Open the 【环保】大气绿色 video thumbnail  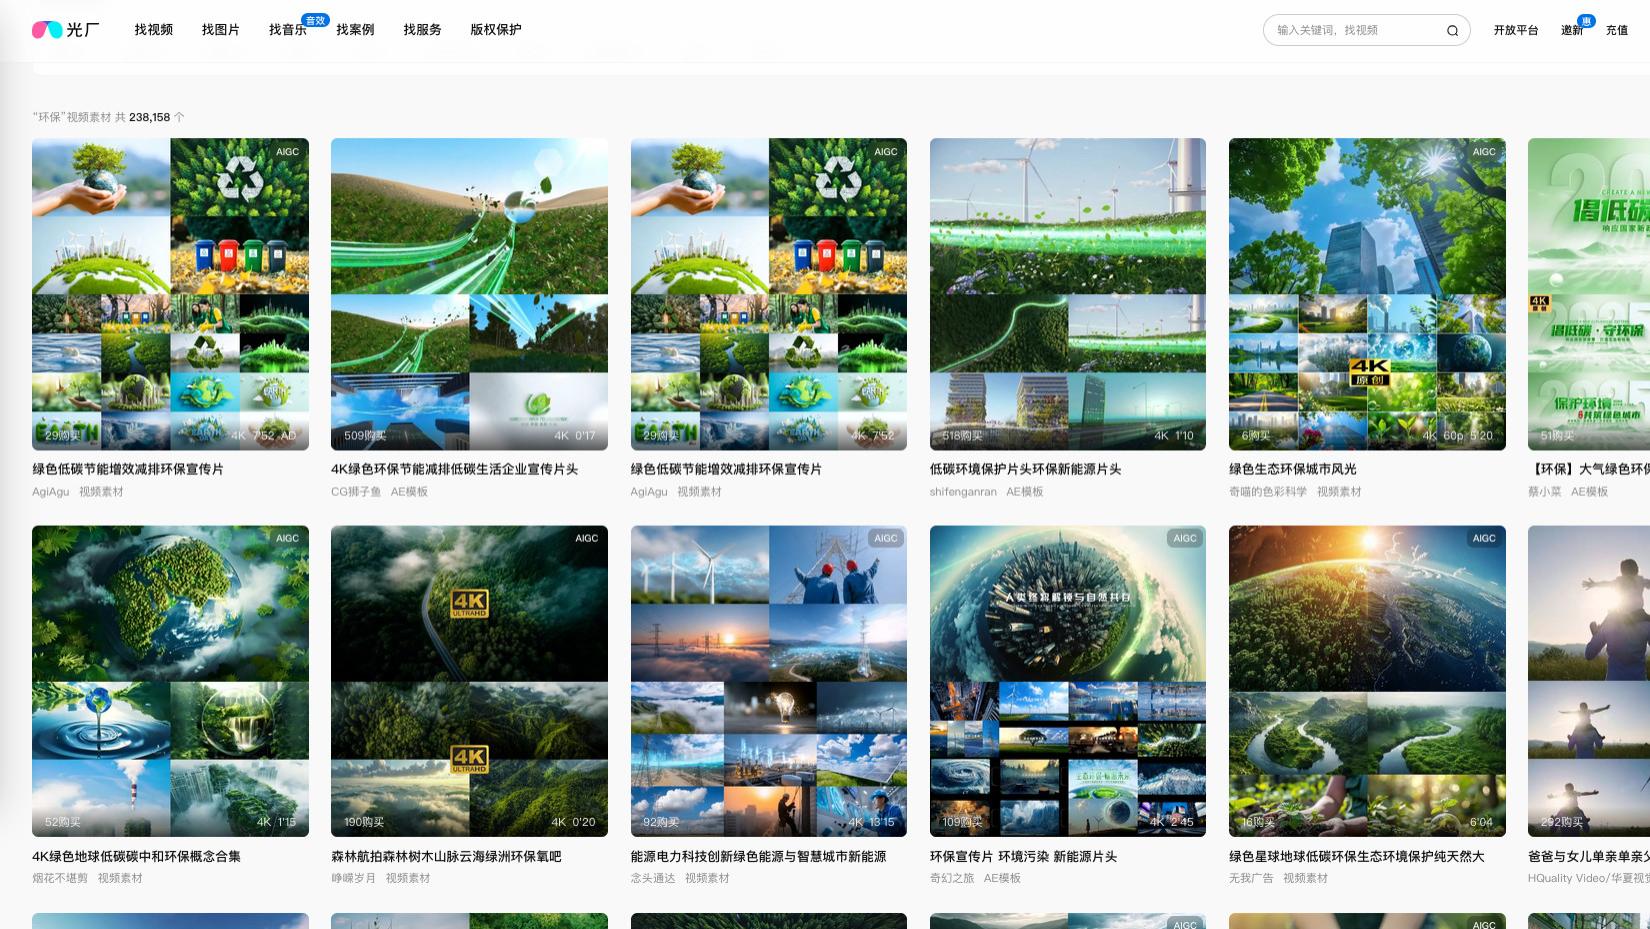click(x=1589, y=294)
